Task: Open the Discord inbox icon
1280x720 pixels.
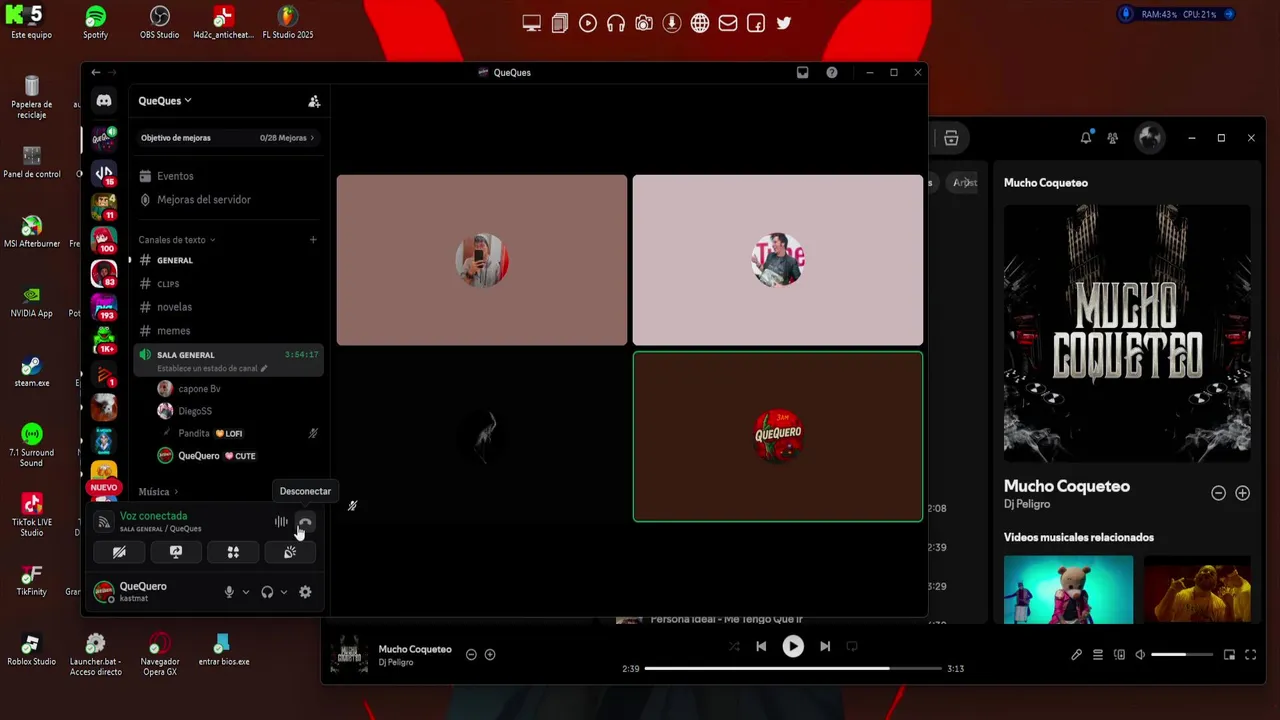Action: click(802, 72)
